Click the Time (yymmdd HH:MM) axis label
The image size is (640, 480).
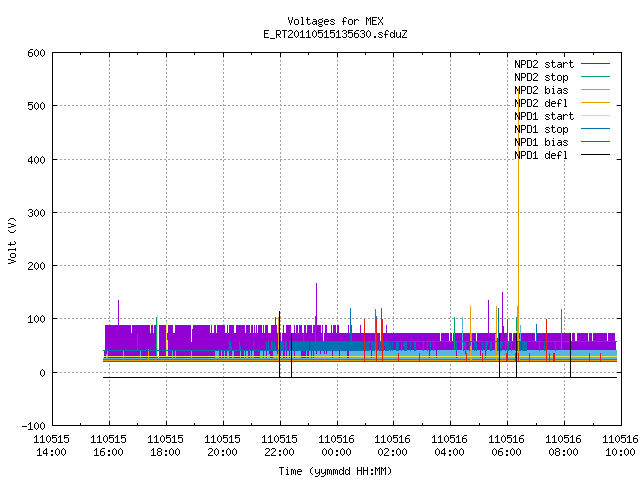click(335, 471)
